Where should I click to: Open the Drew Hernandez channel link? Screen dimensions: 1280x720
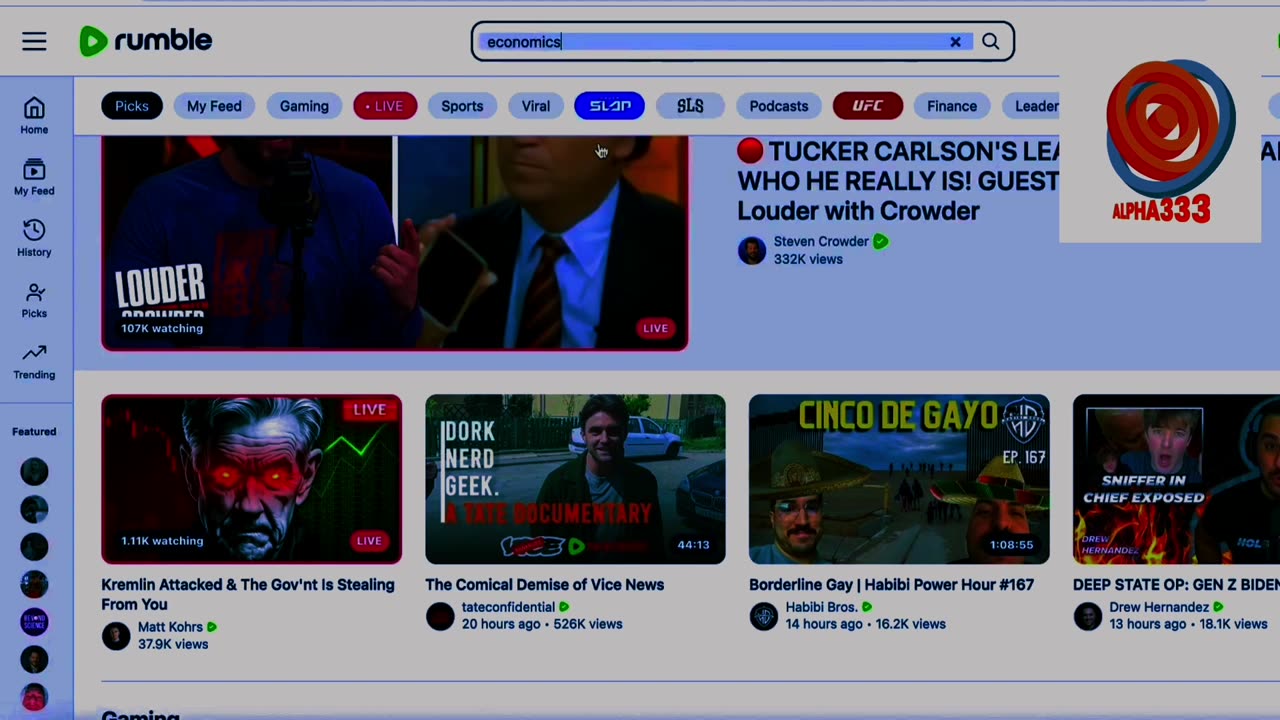point(1158,607)
